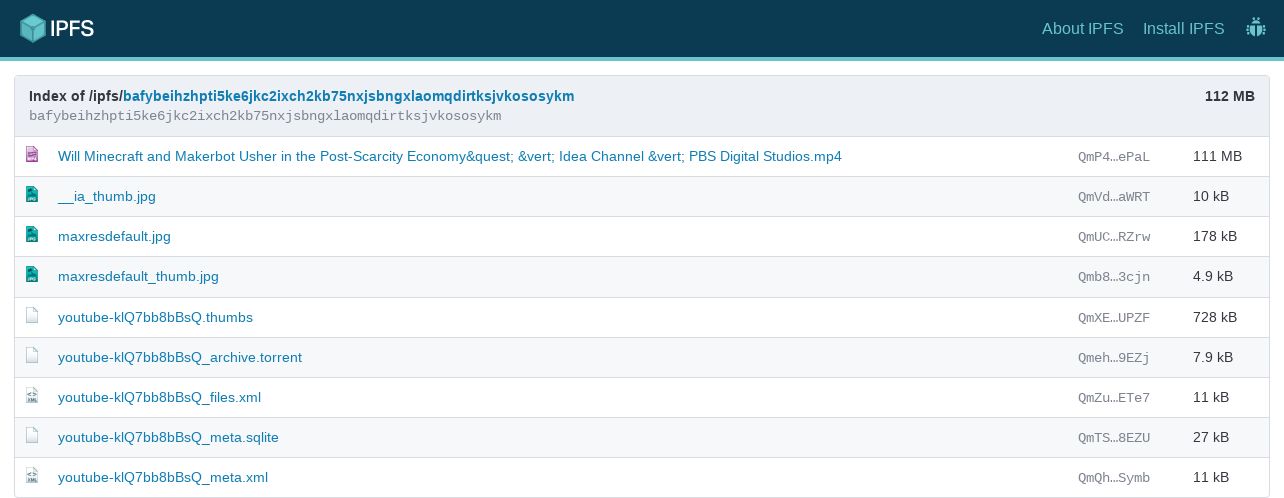
Task: Open the About IPFS link
Action: point(1083,29)
